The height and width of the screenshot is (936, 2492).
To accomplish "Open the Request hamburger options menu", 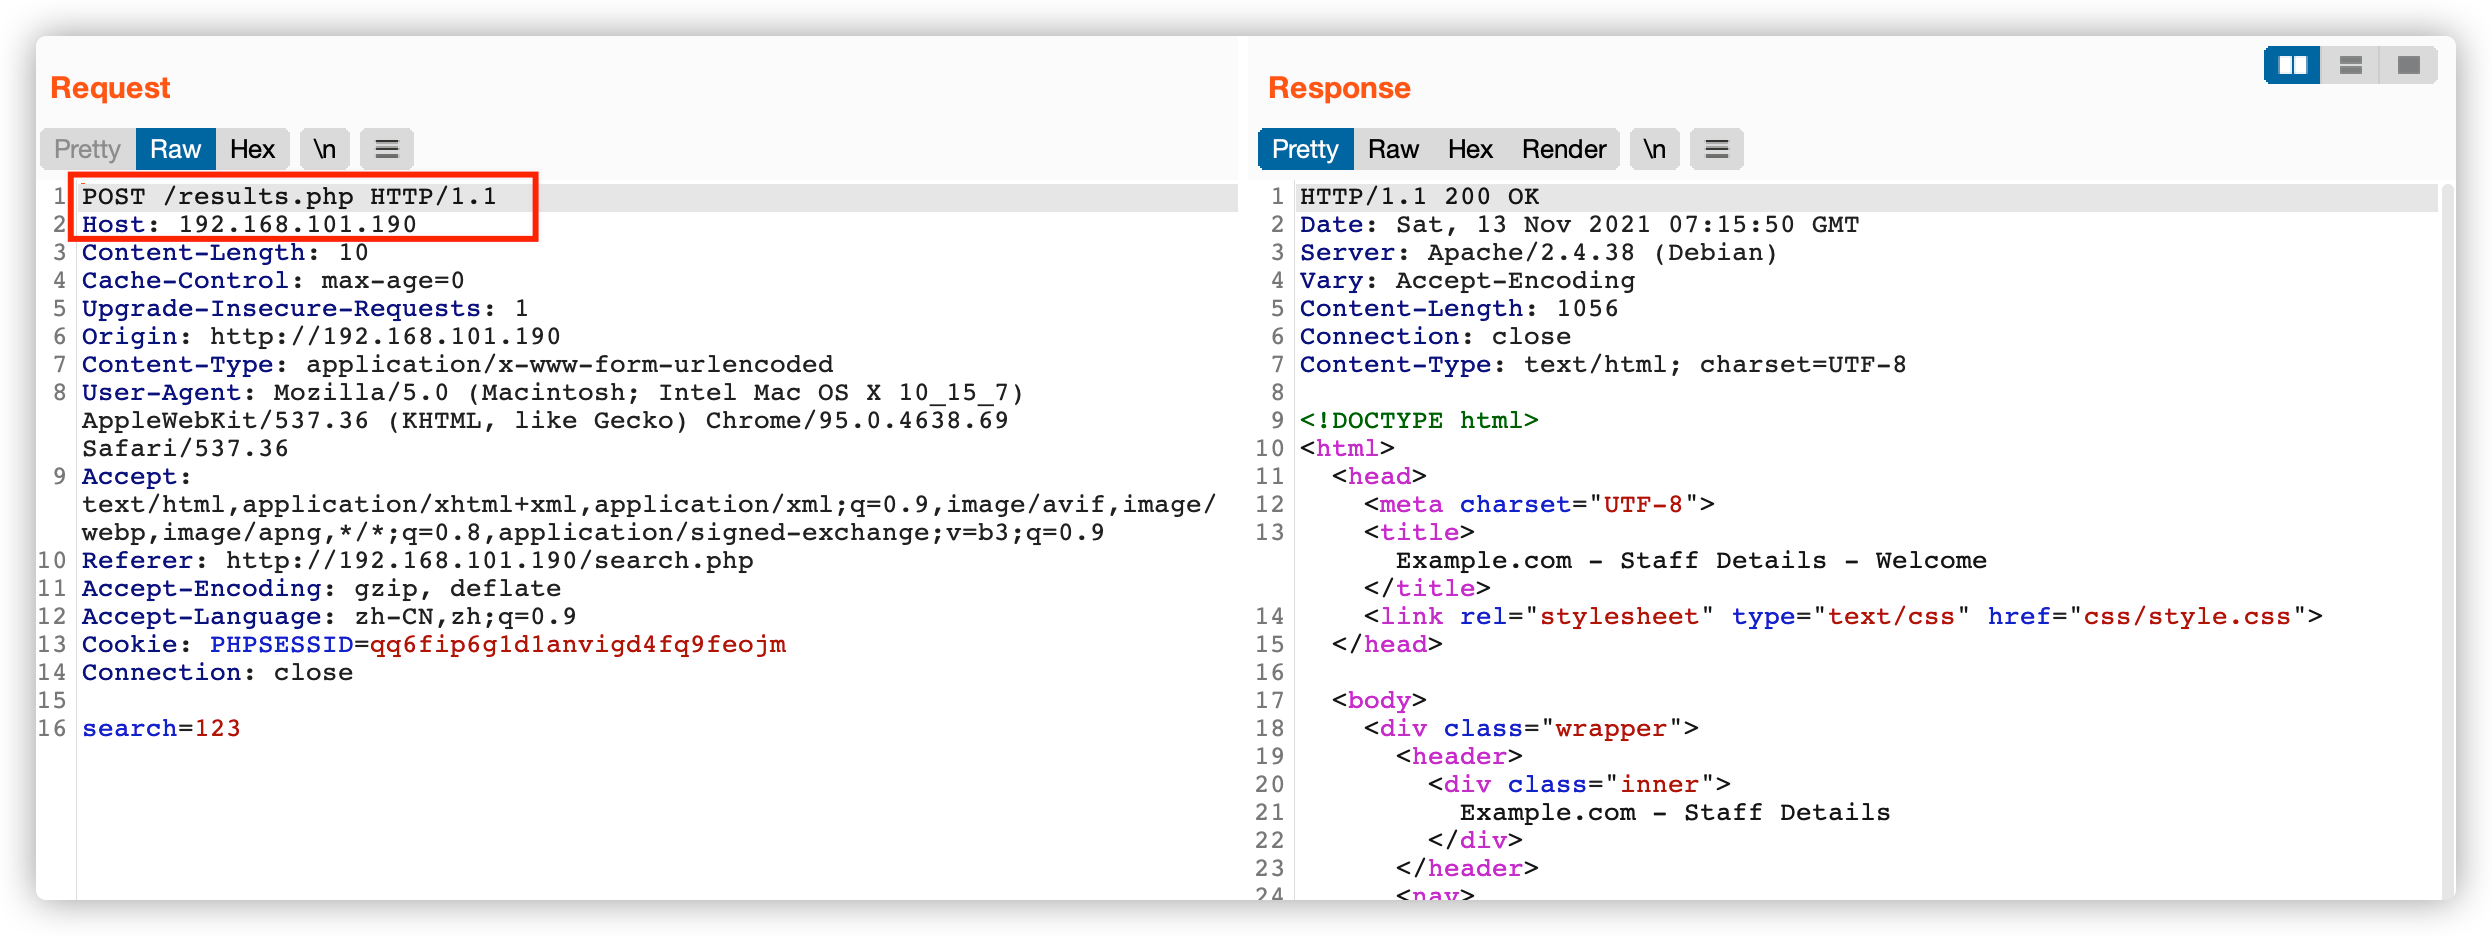I will pos(386,149).
